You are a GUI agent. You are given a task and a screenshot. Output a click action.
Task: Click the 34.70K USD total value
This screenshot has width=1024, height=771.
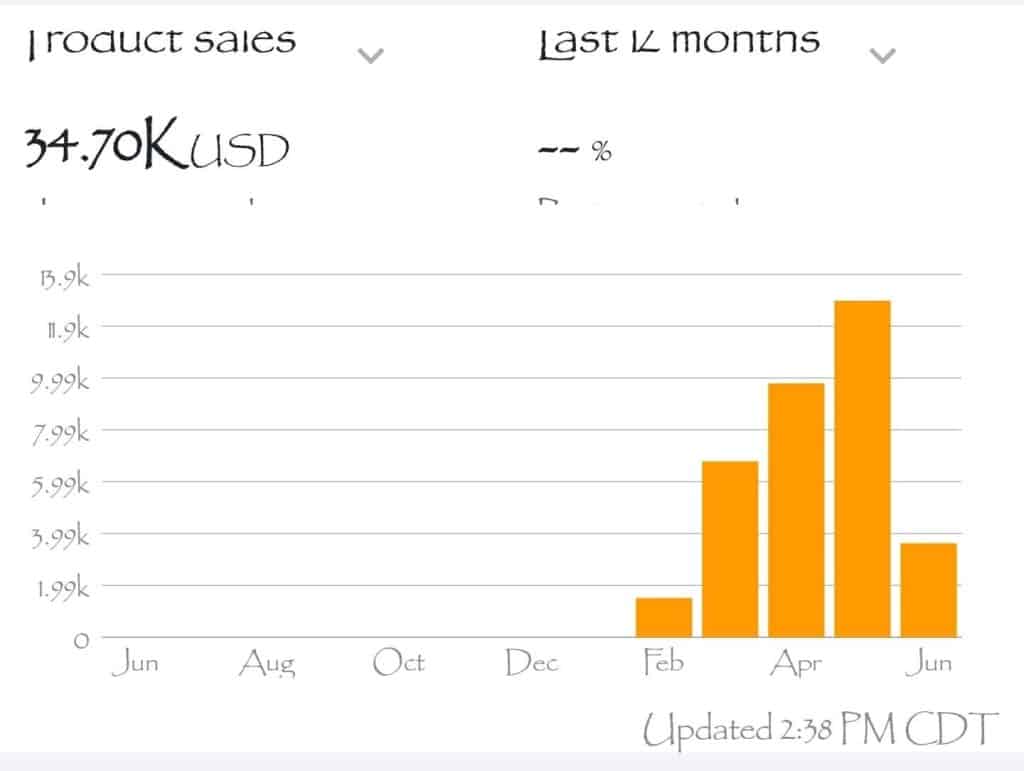(x=157, y=143)
